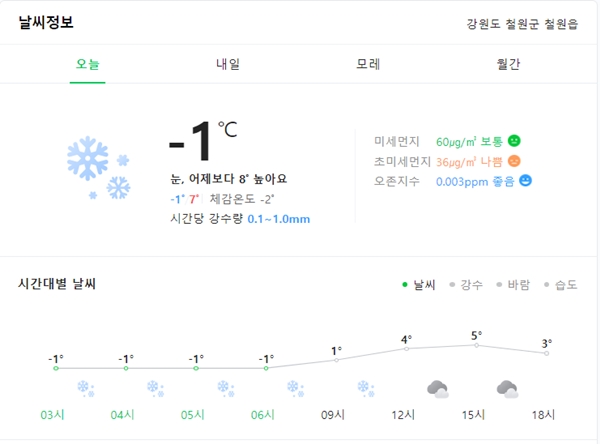Select the 습도 hourly view option
The width and height of the screenshot is (600, 444).
pos(561,285)
